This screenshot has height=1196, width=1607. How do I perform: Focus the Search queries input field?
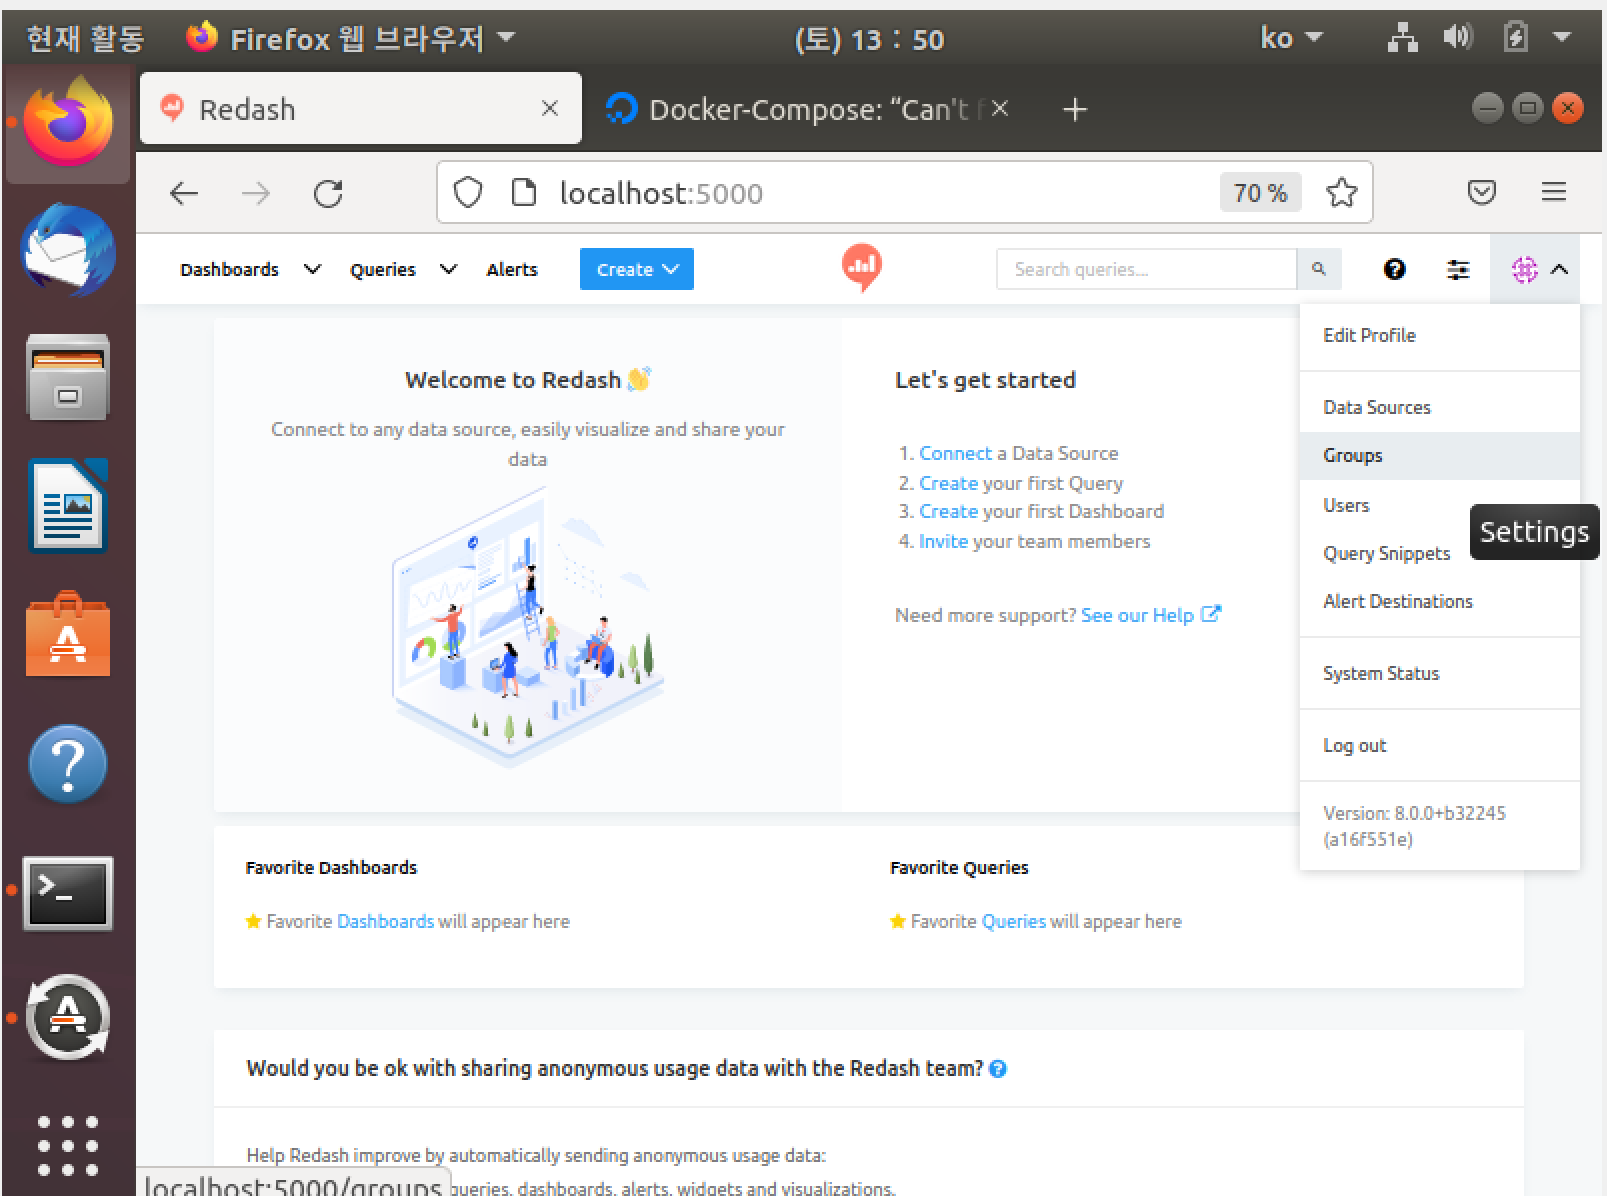click(x=1146, y=269)
